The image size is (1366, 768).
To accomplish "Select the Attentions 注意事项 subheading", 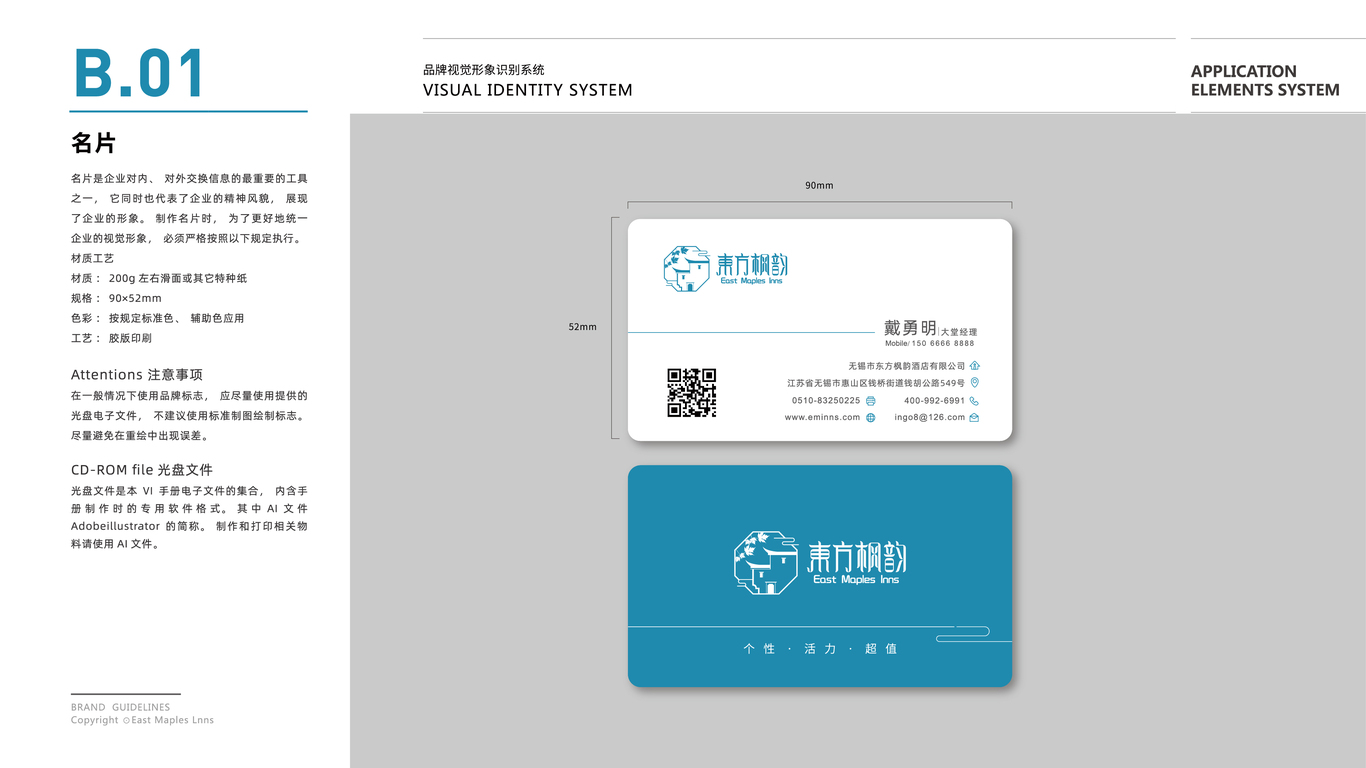I will [137, 375].
